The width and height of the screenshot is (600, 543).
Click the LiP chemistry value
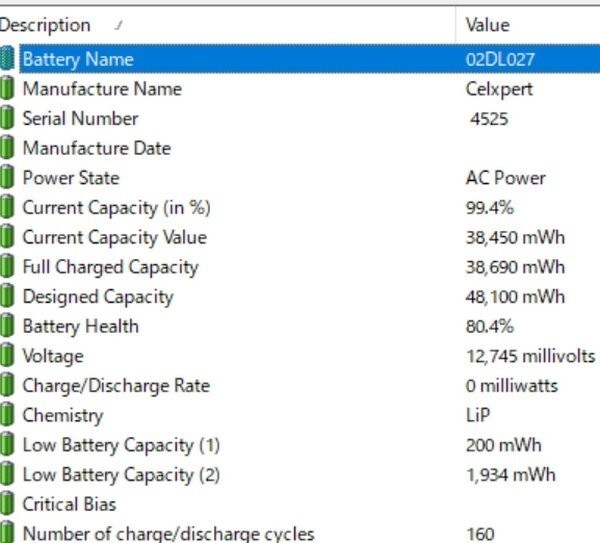[x=478, y=415]
